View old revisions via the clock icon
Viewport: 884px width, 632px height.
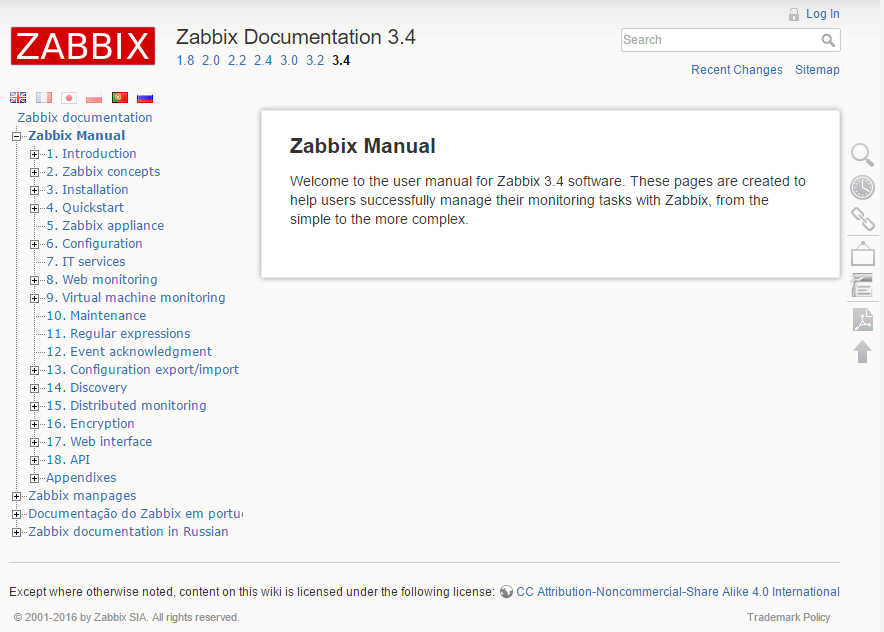click(862, 187)
